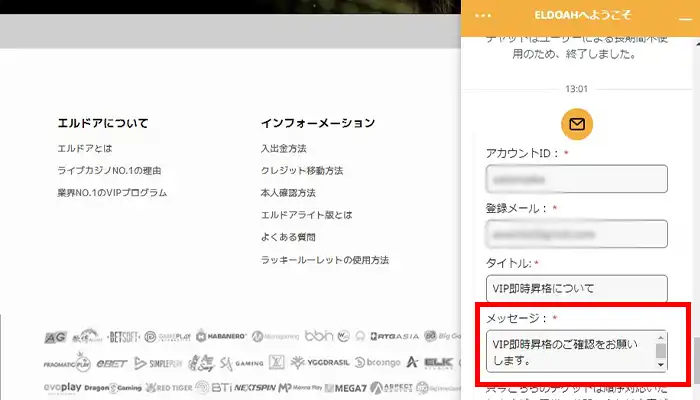Open the クレジット移動方法 link
This screenshot has height=400, width=700.
302,171
